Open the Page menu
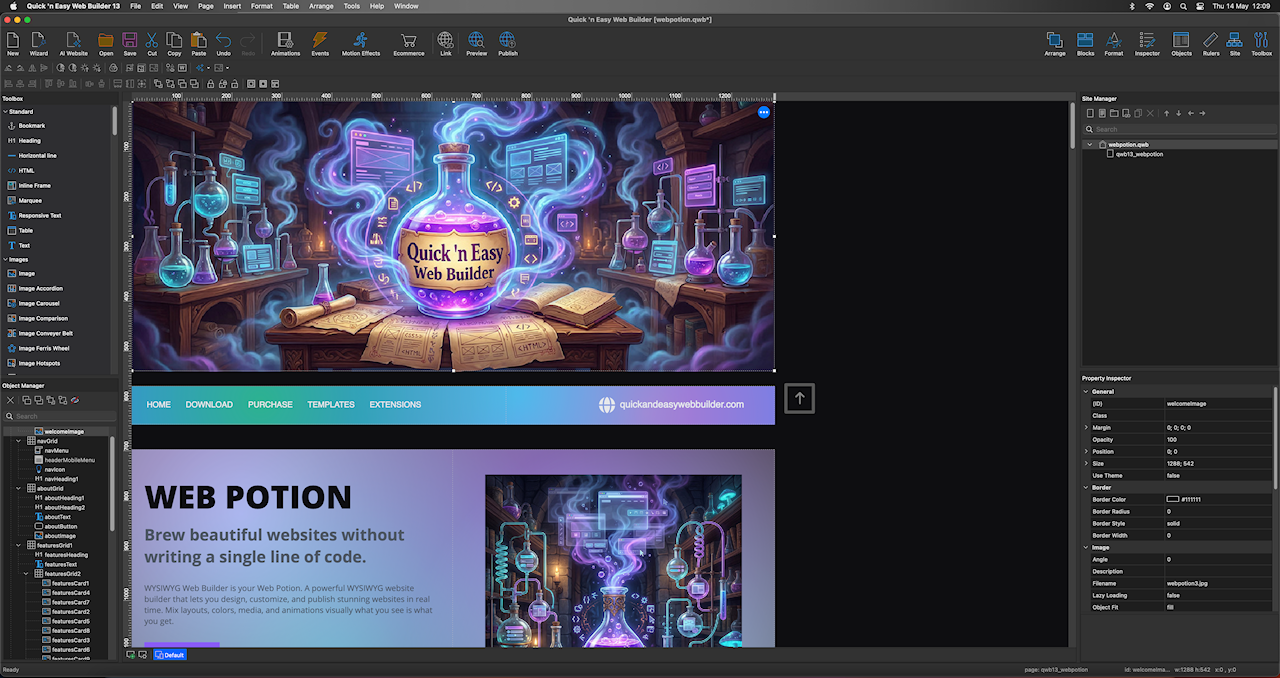 coord(206,6)
